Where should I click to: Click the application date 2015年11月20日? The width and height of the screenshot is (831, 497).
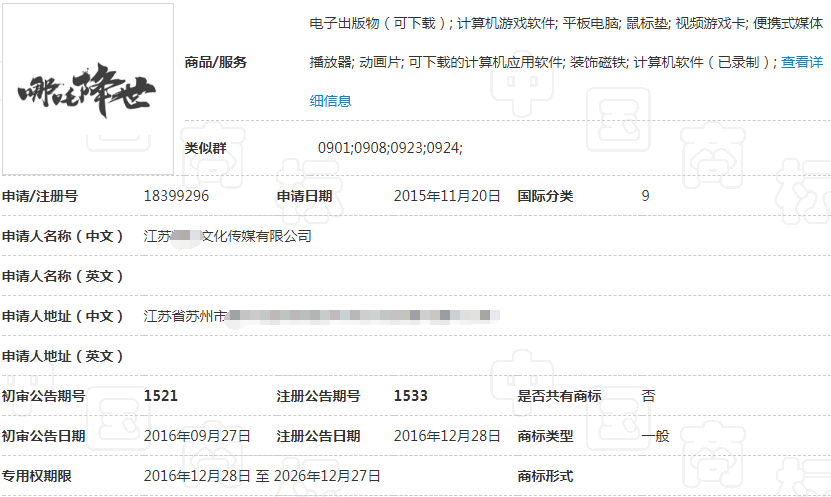tap(447, 196)
